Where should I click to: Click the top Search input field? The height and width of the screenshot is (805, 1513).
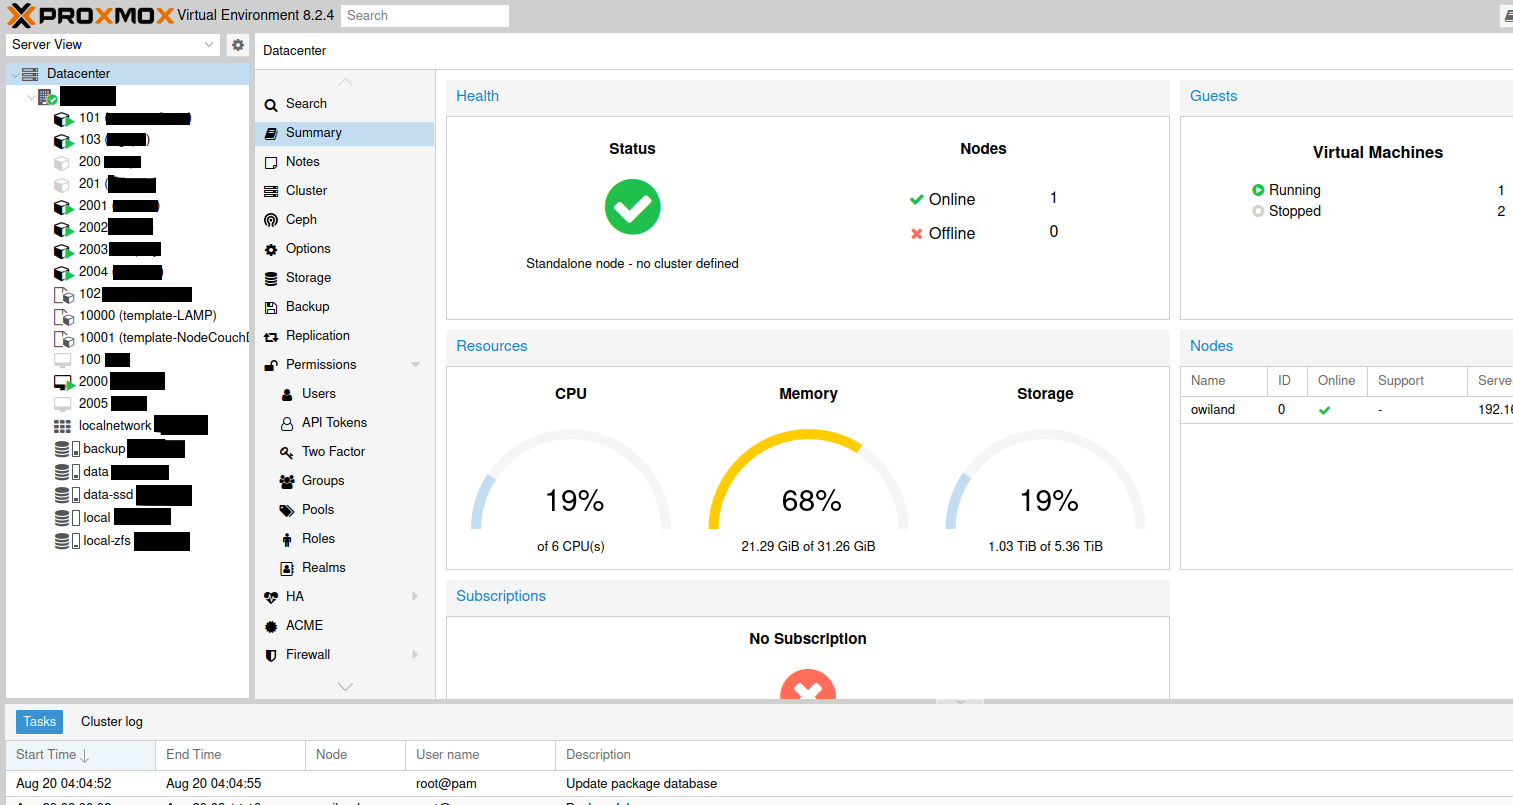click(424, 16)
